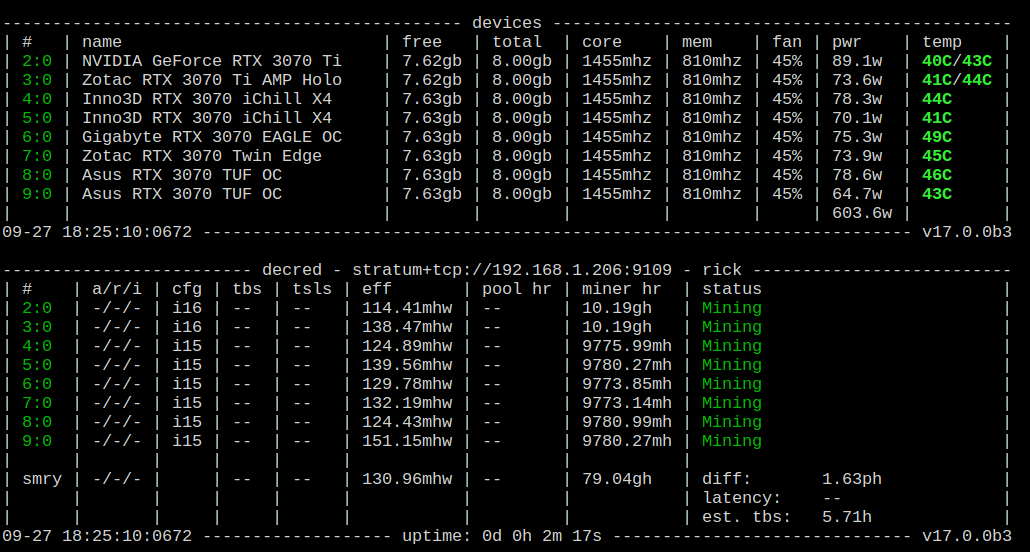The width and height of the screenshot is (1030, 552).
Task: Select the 'decred' algorithm label
Action: pyautogui.click(x=292, y=271)
